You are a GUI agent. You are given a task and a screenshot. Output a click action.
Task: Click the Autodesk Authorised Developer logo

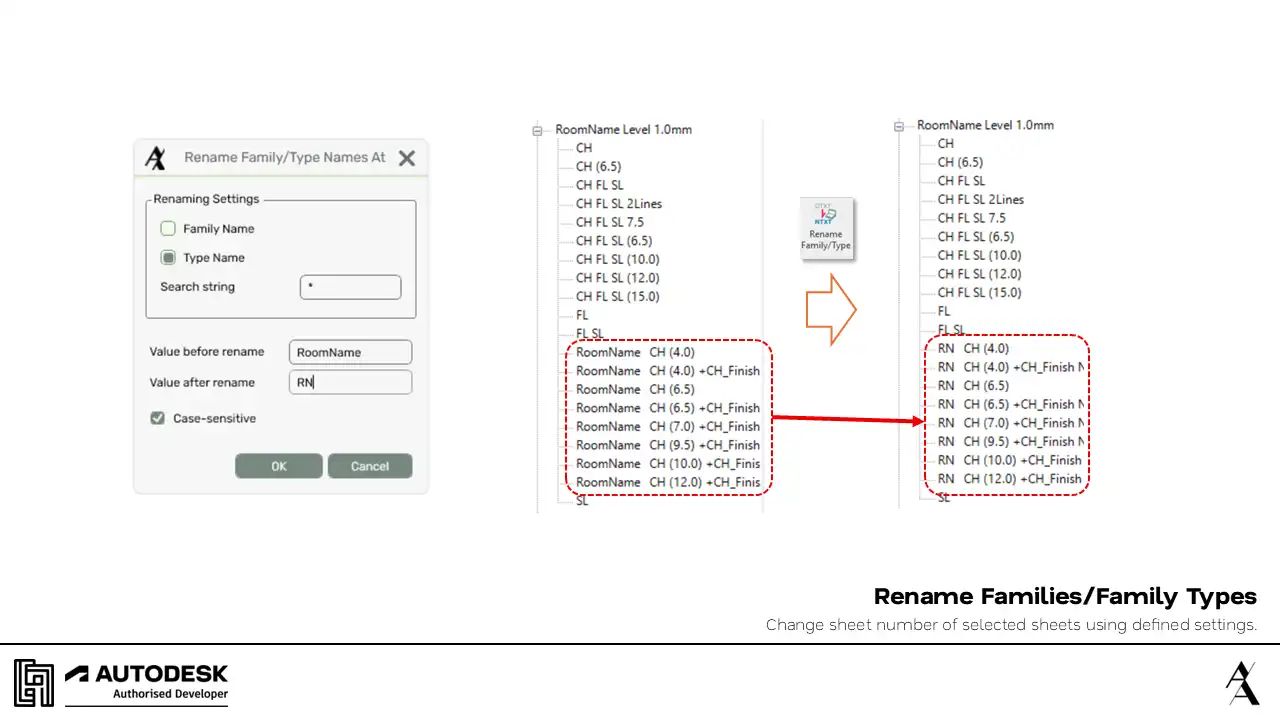click(x=147, y=682)
